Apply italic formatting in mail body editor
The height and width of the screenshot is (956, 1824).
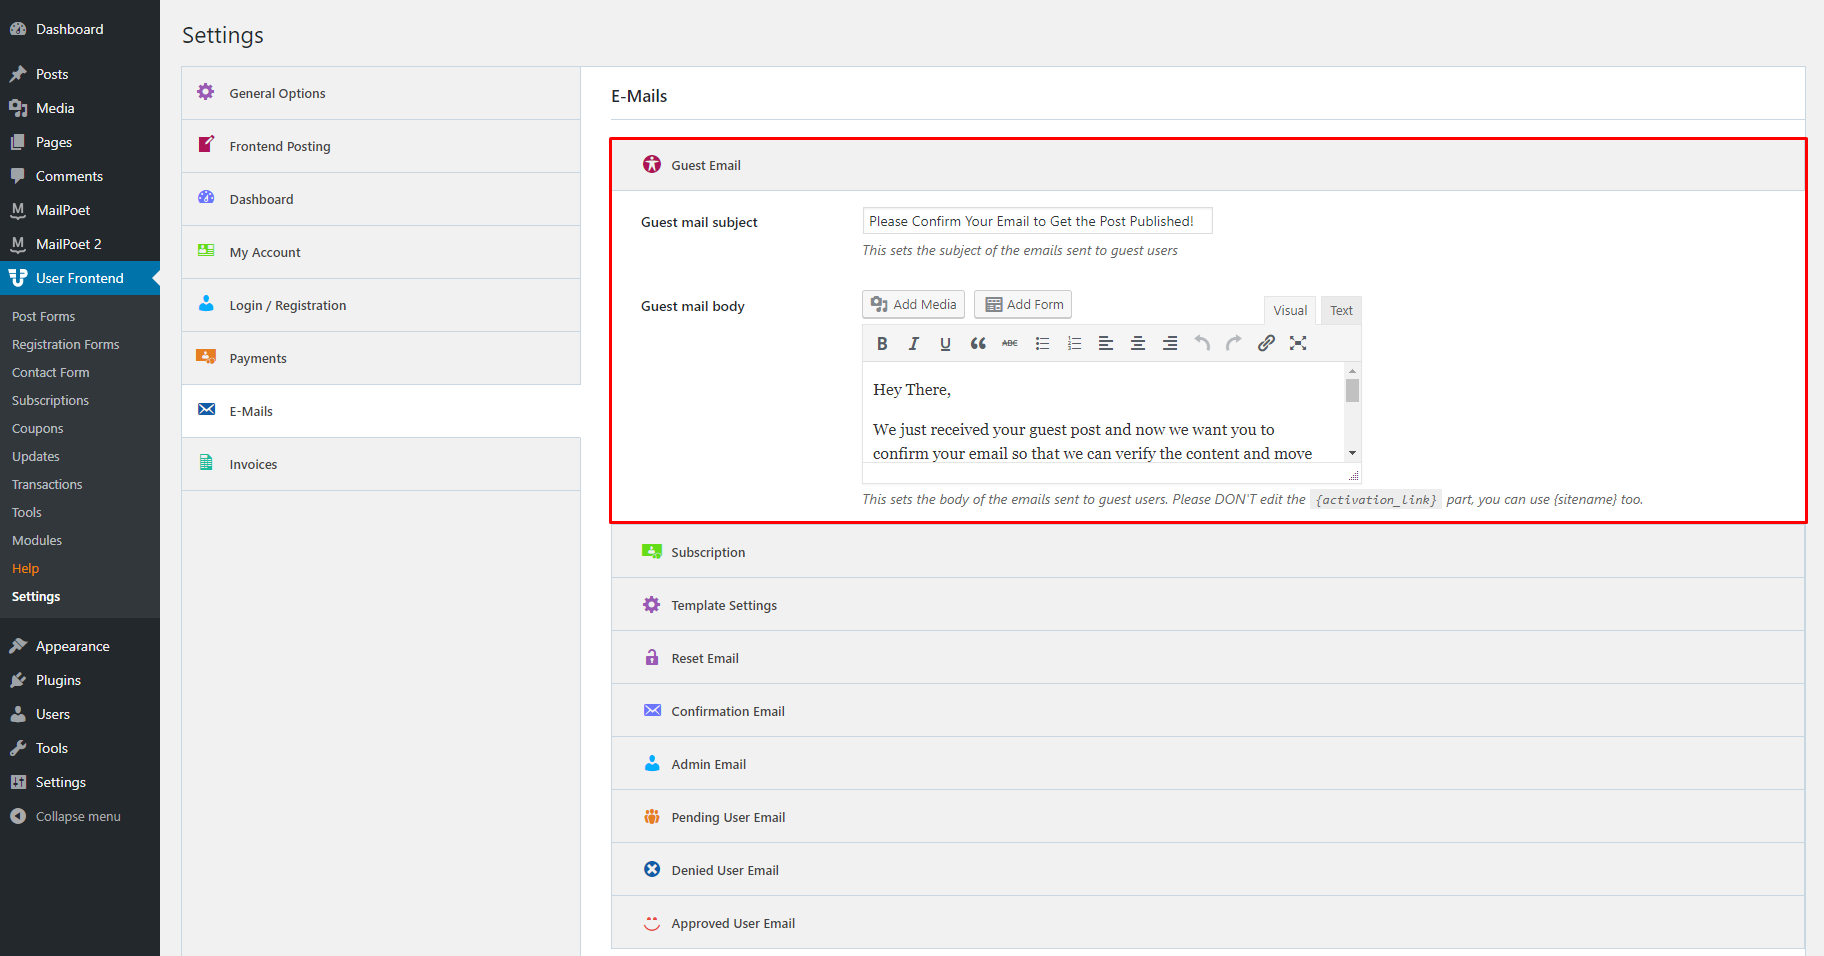[913, 343]
